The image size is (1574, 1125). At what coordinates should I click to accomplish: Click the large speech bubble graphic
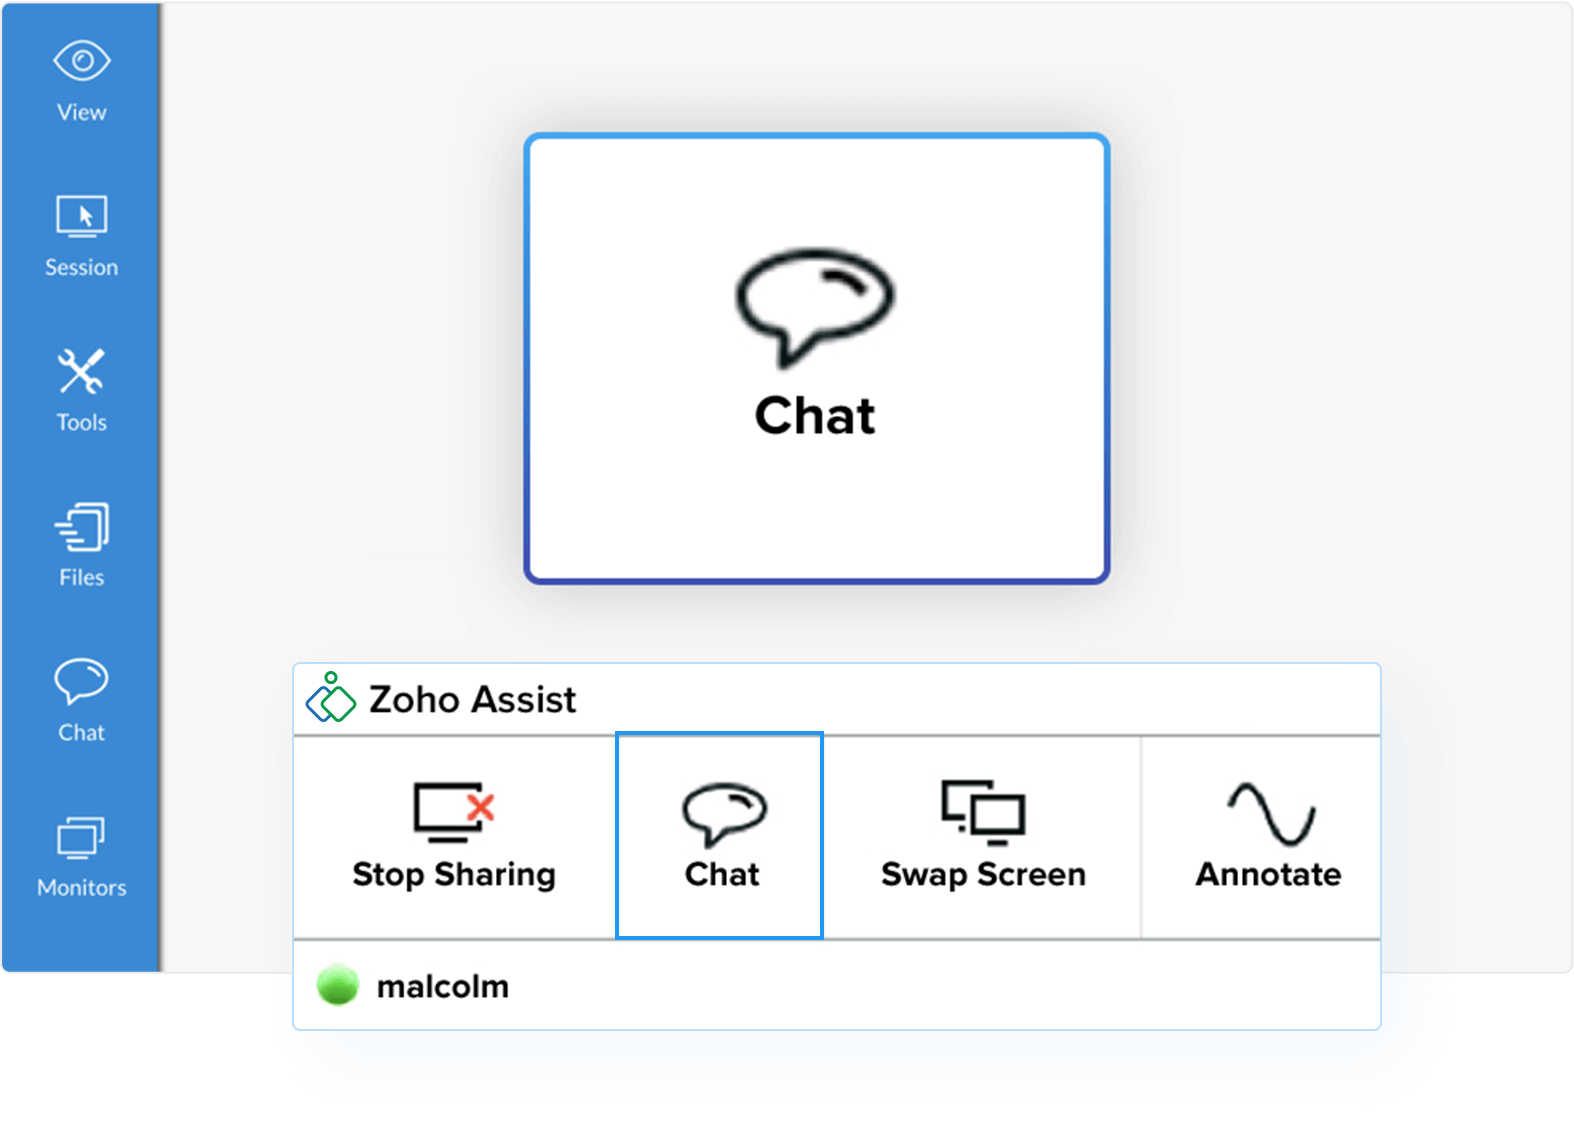815,306
